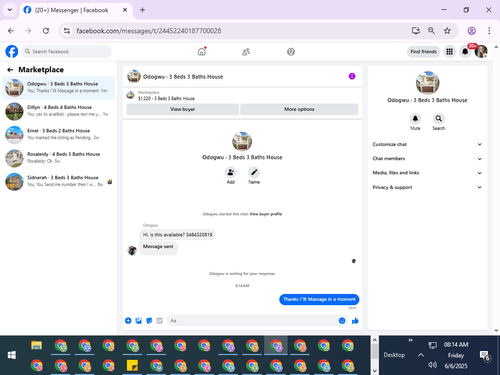Choose a GIF icon in composer
The width and height of the screenshot is (500, 375).
tap(159, 321)
